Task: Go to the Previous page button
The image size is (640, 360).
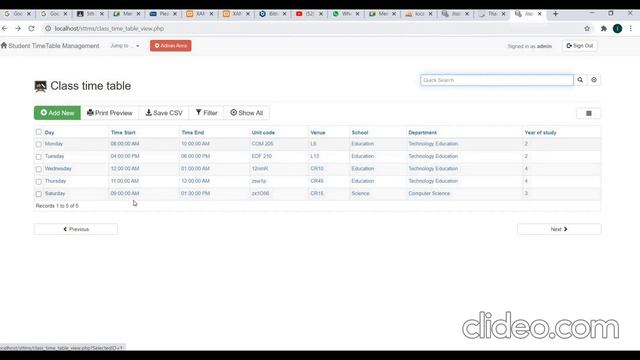Action: 76,229
